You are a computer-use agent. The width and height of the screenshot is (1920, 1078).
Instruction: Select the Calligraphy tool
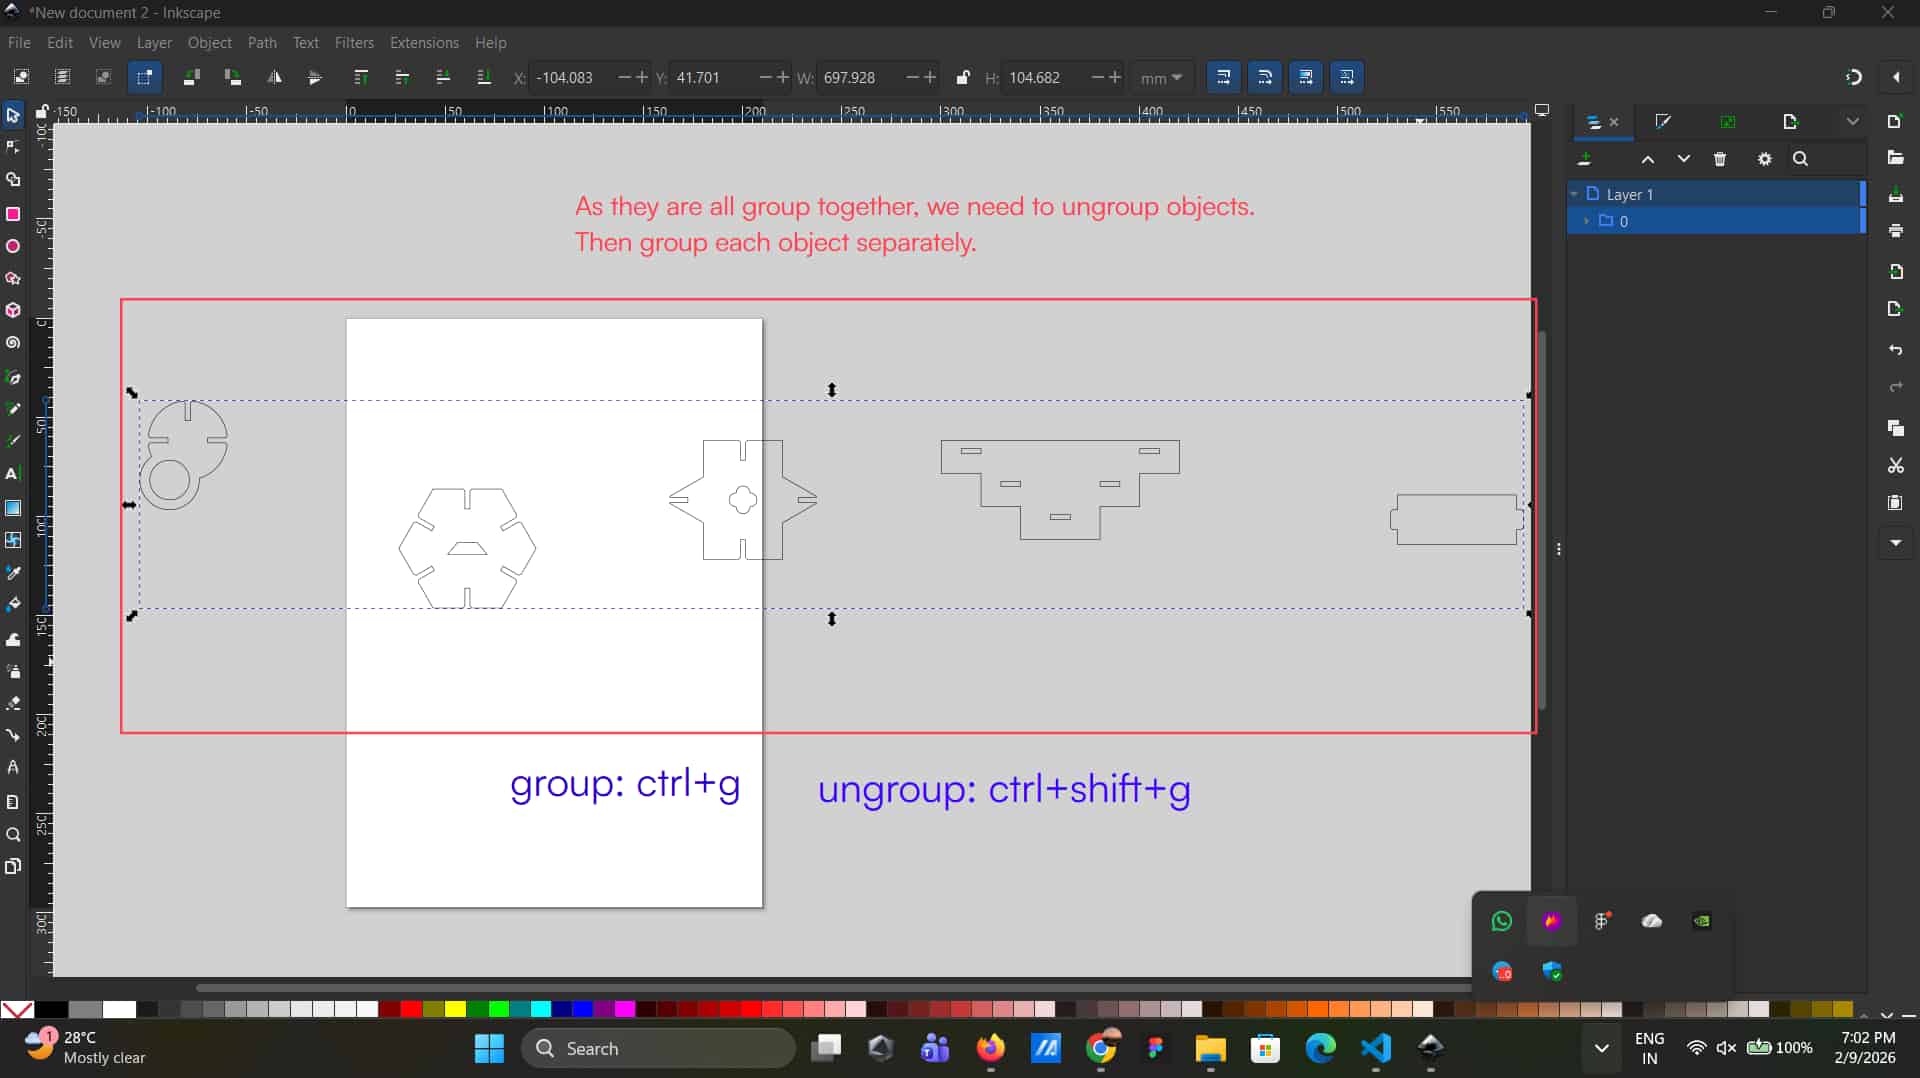pos(13,441)
